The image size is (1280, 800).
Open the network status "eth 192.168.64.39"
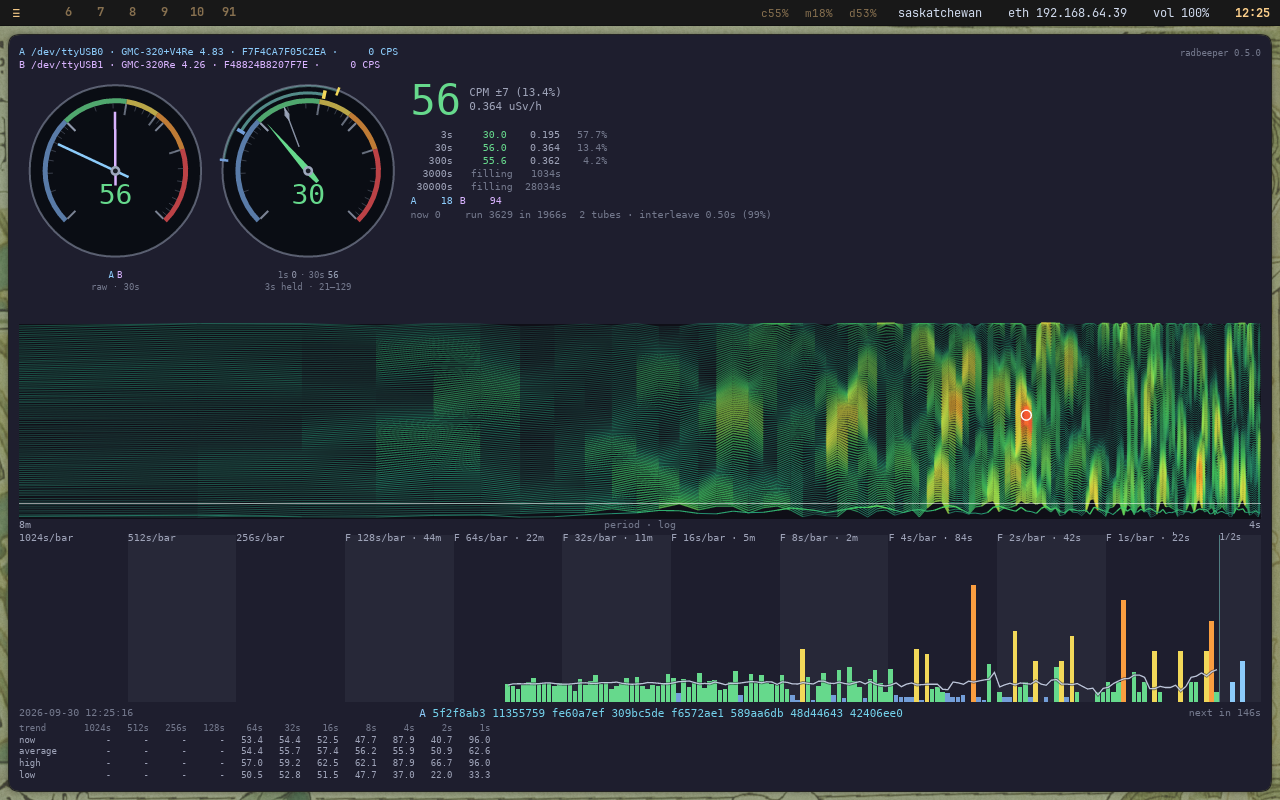coord(1067,13)
